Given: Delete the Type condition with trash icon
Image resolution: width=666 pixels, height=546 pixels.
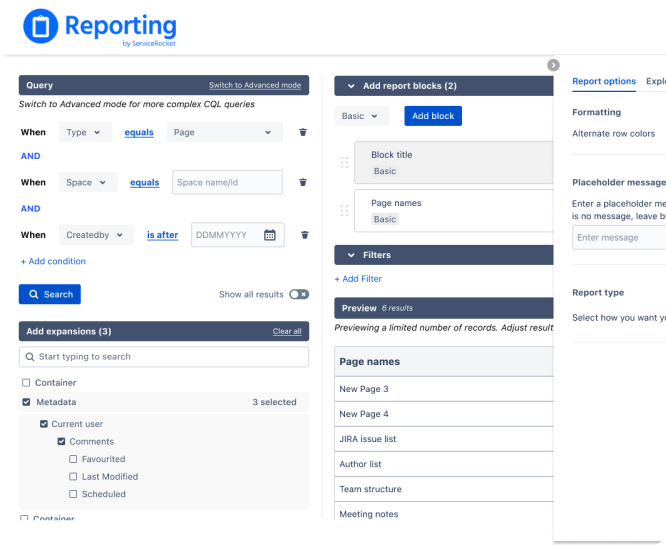Looking at the screenshot, I should tap(303, 132).
